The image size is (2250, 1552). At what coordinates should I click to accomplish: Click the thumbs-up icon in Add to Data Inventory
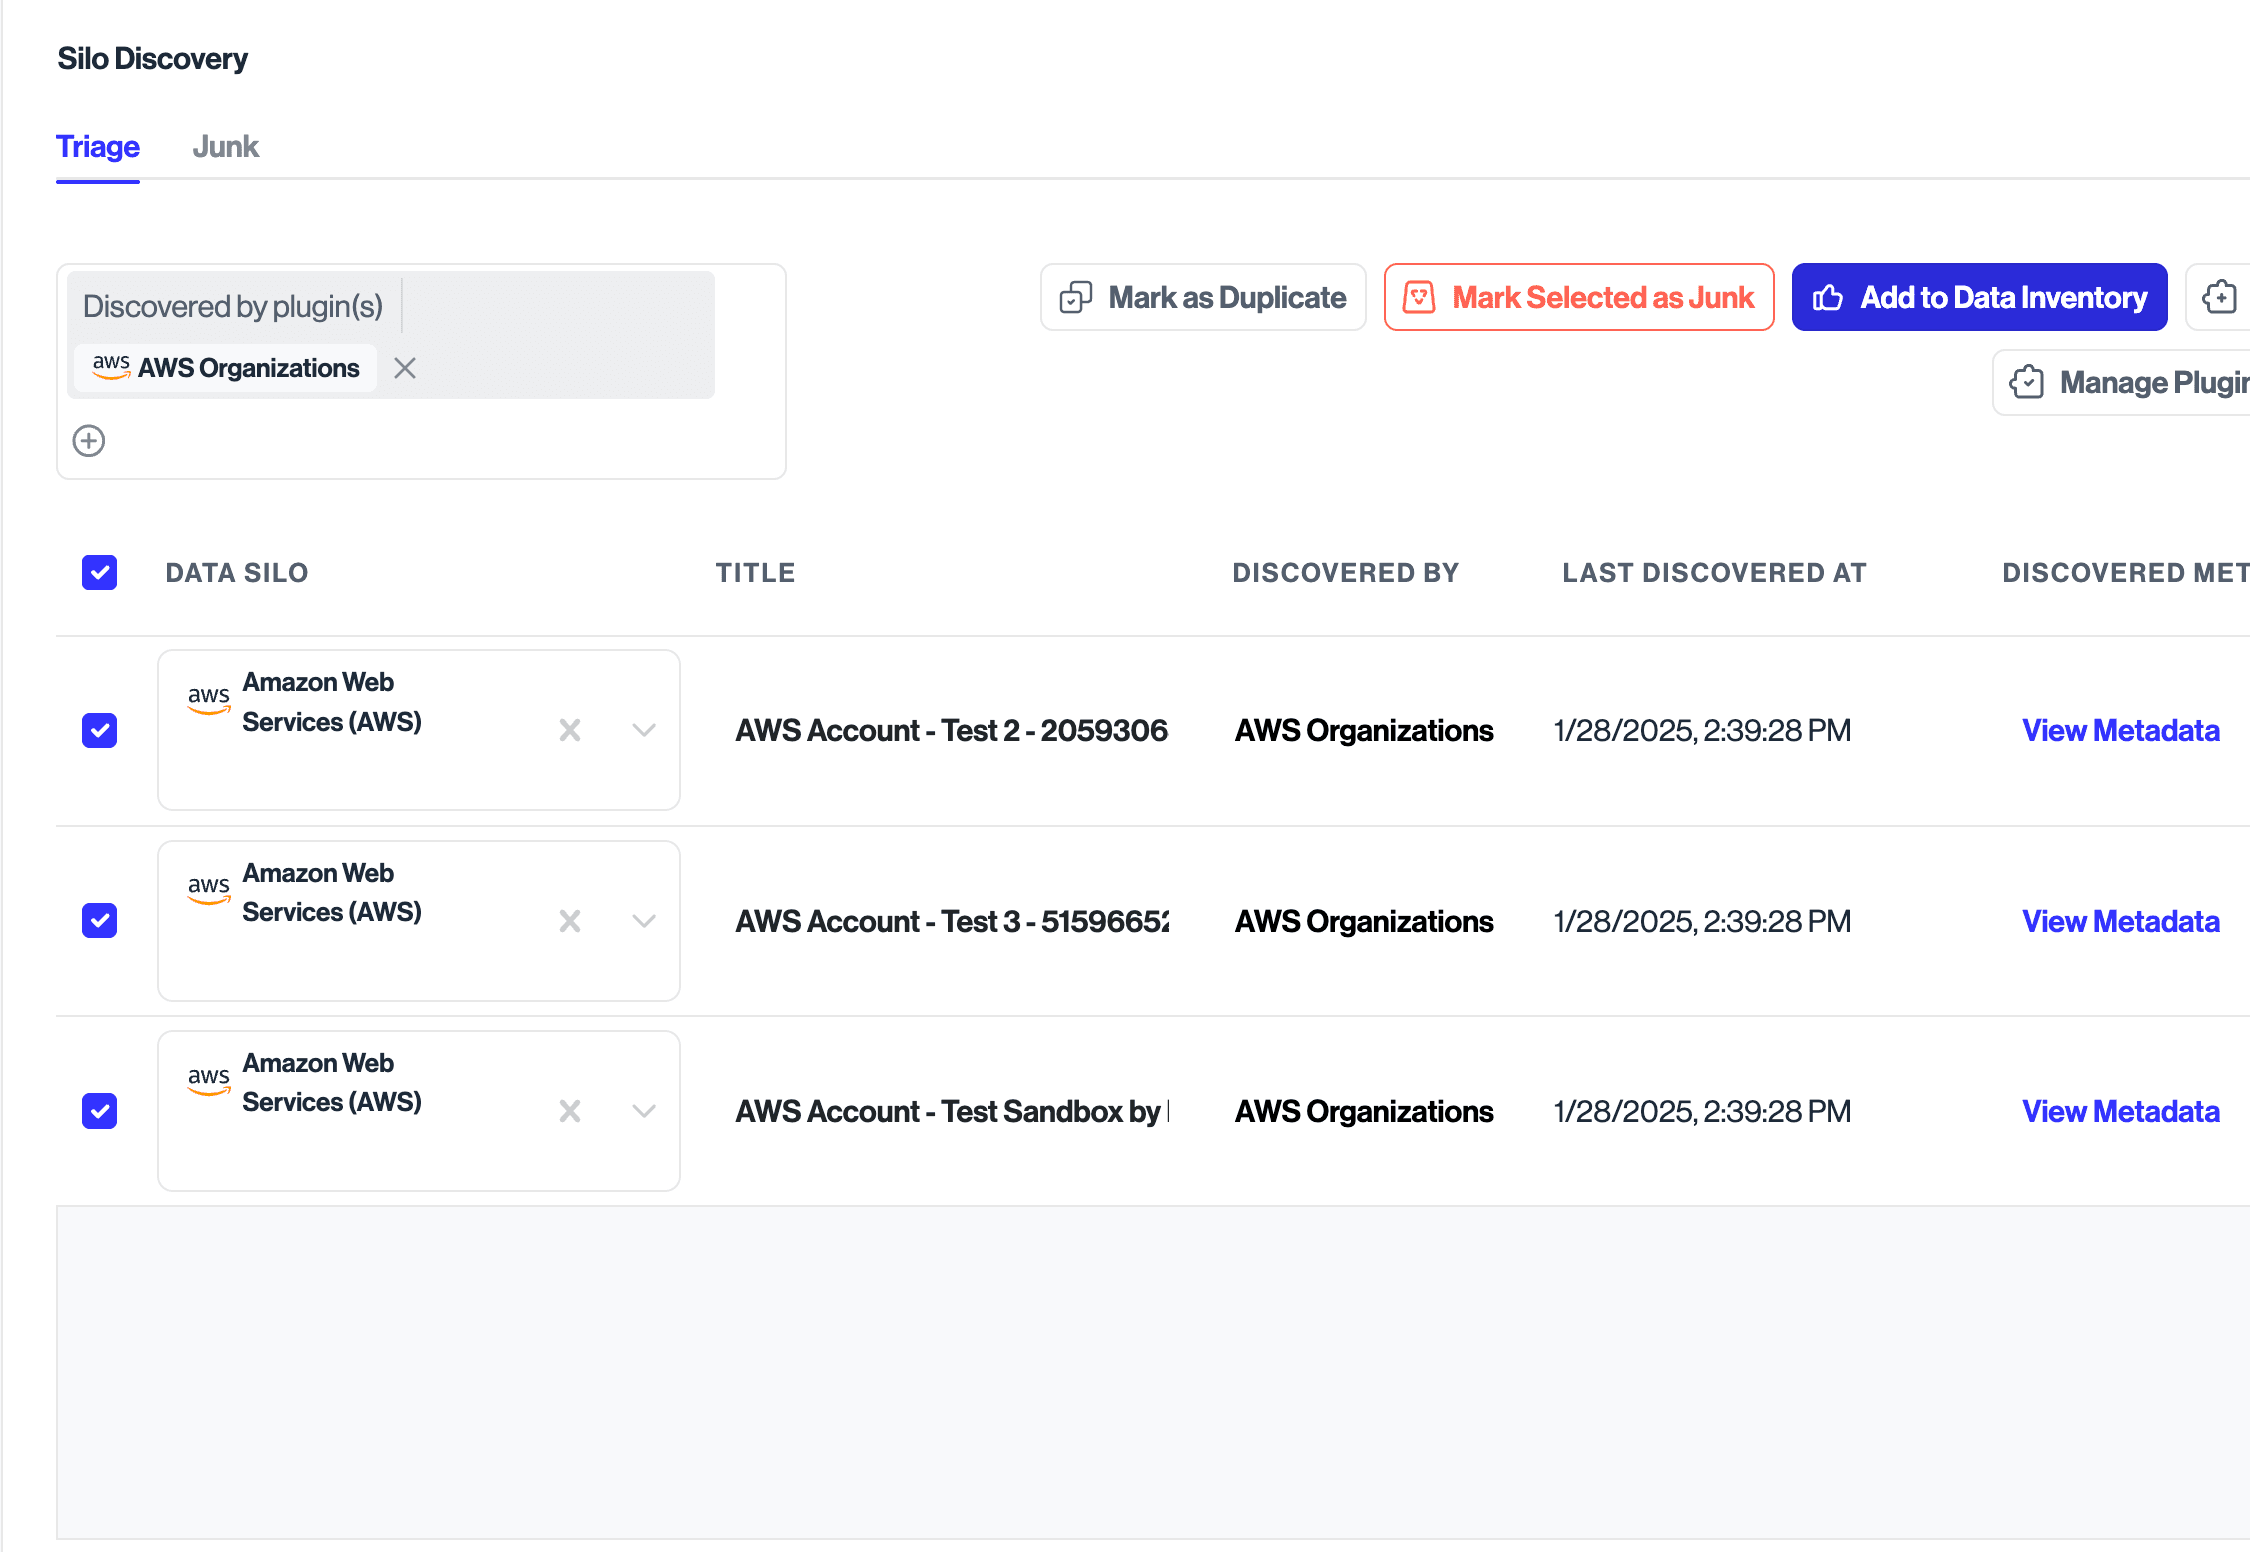pyautogui.click(x=1829, y=297)
